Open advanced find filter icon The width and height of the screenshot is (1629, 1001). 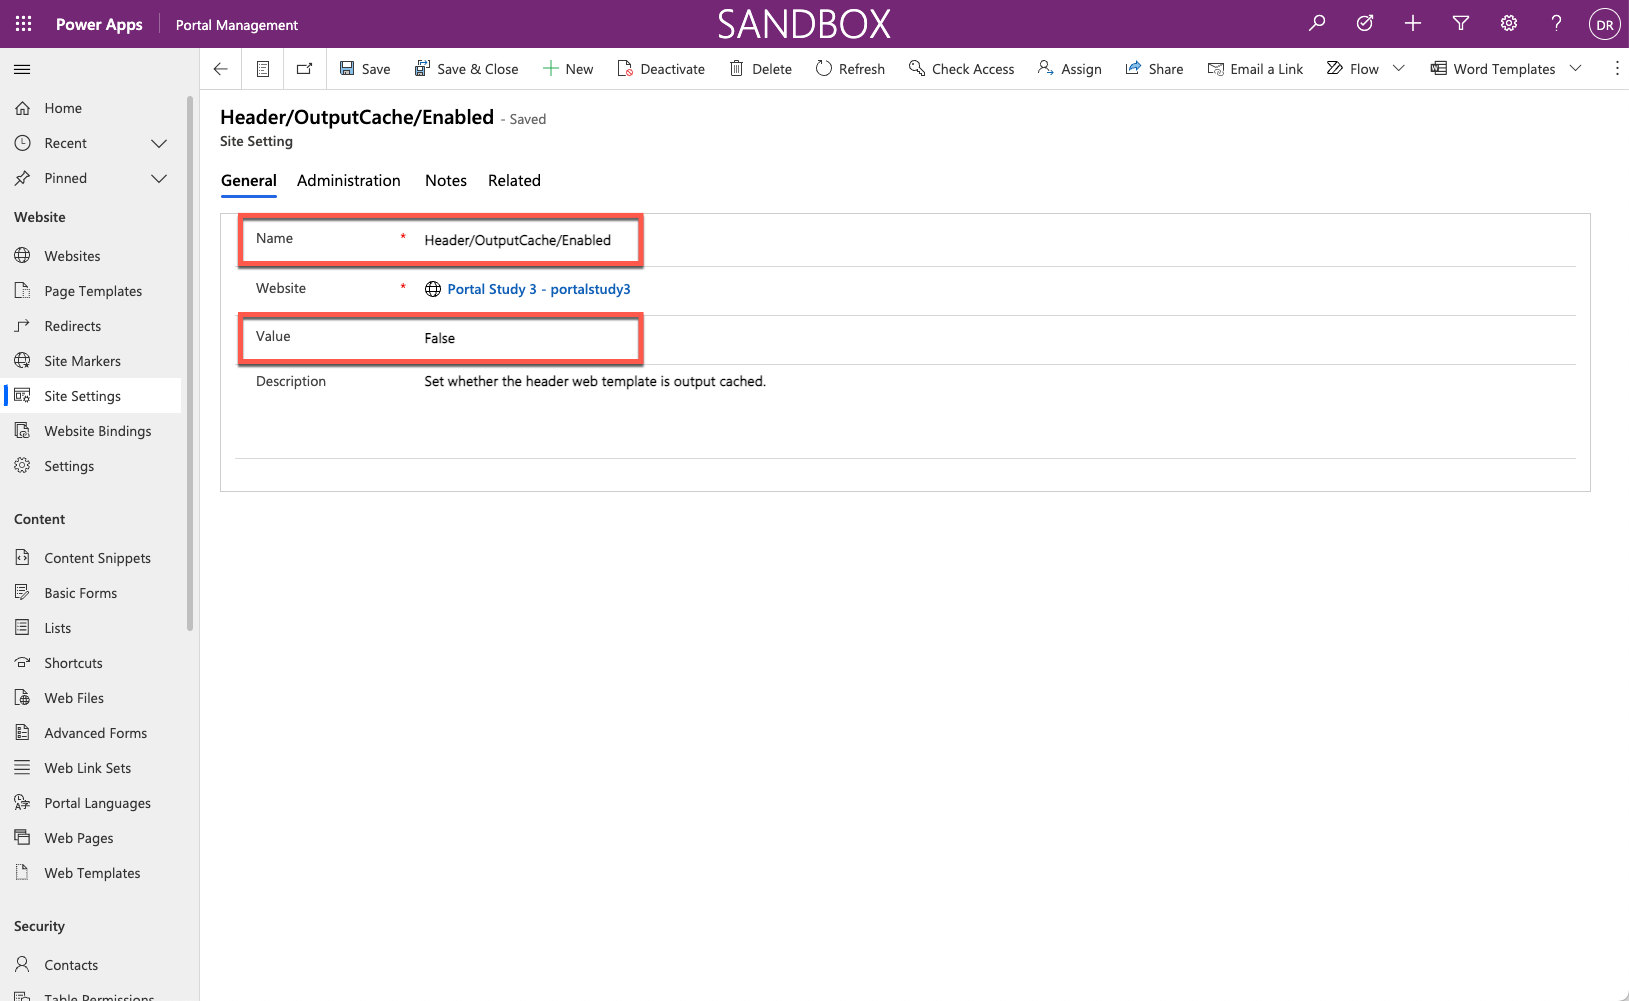tap(1461, 23)
